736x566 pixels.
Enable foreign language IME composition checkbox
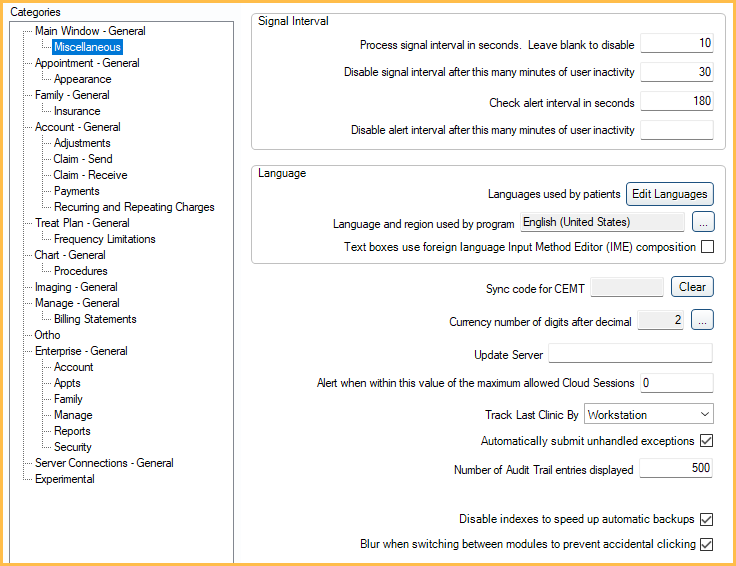click(706, 247)
